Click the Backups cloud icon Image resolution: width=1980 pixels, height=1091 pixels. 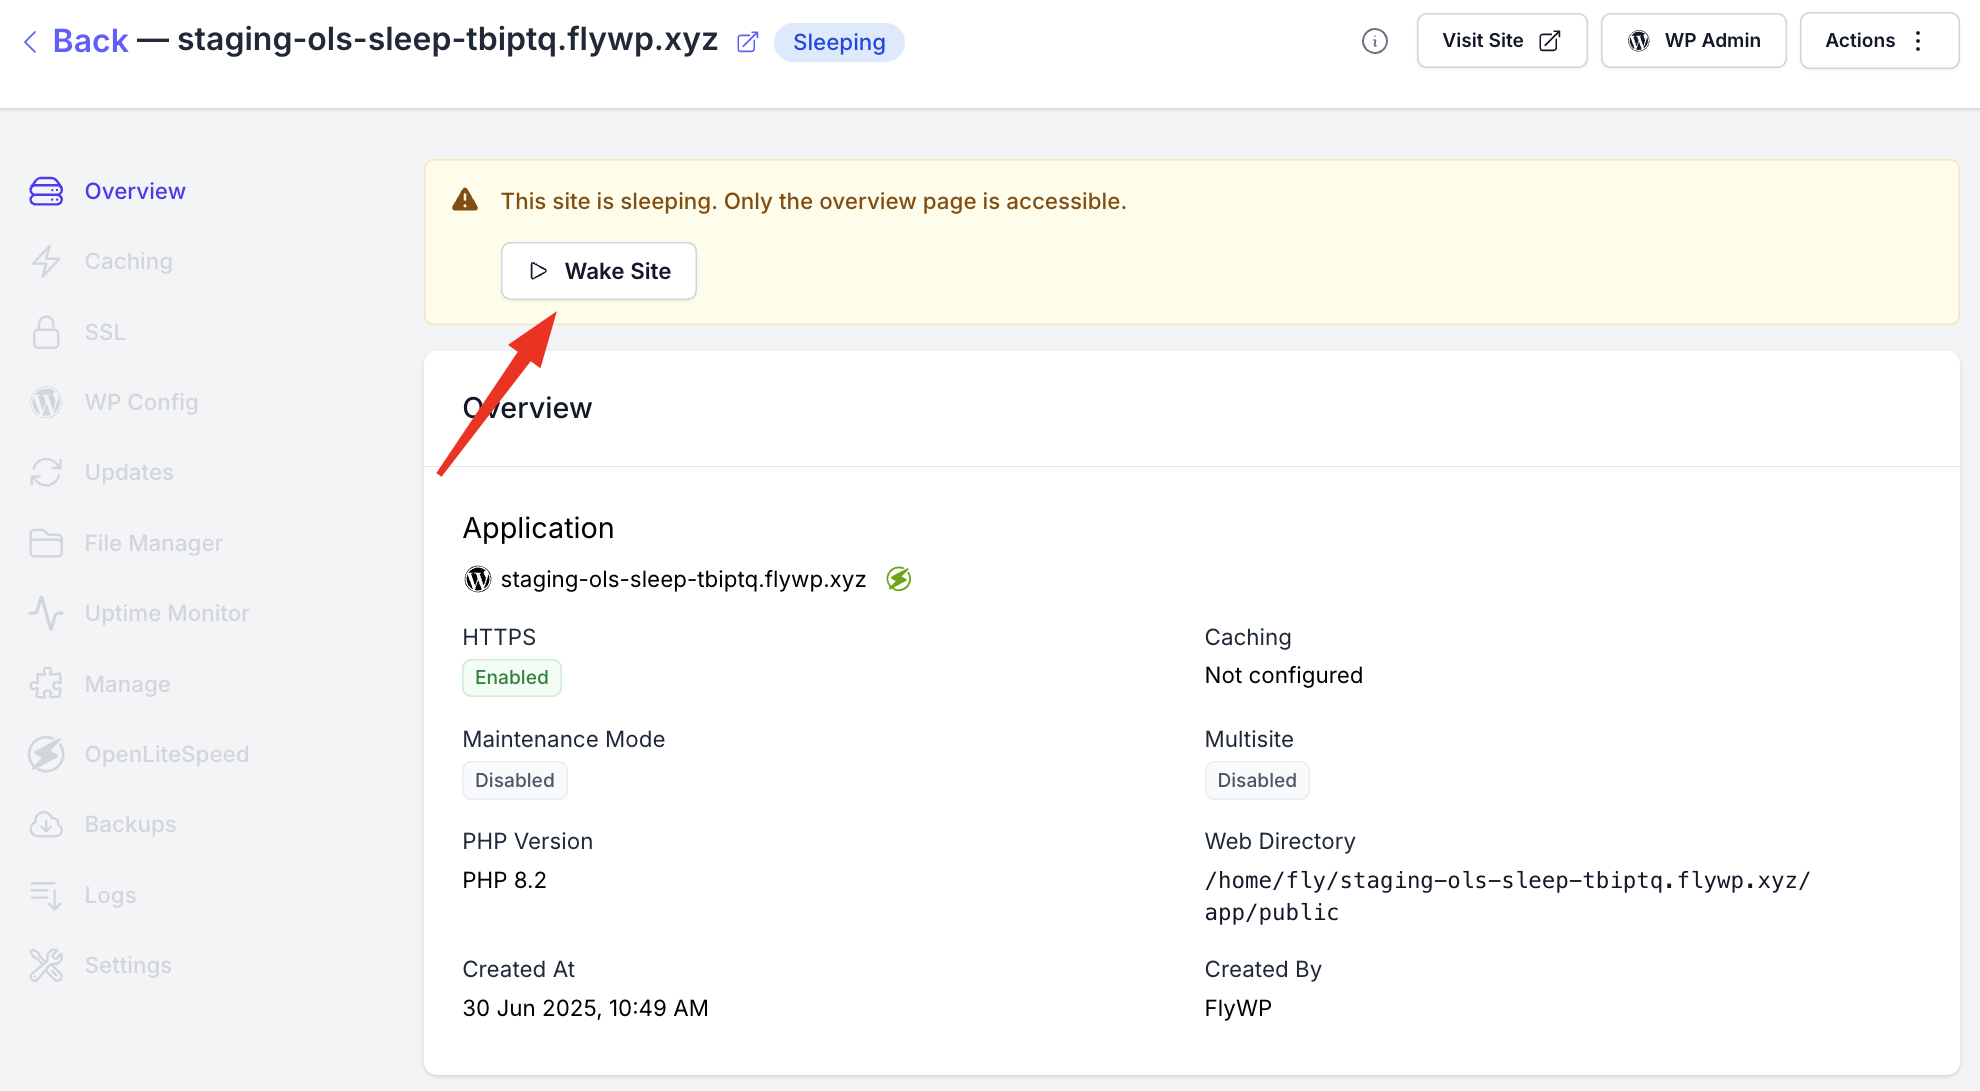(46, 824)
